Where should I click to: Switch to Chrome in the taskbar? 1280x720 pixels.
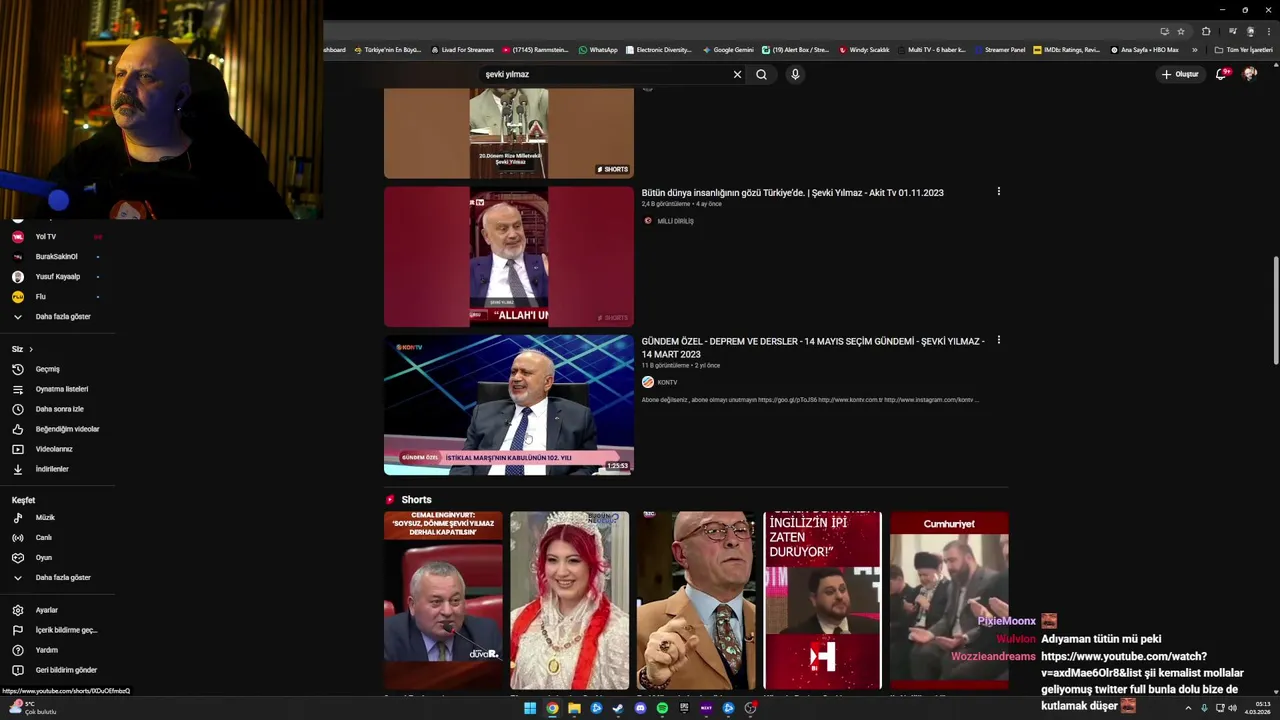[552, 708]
